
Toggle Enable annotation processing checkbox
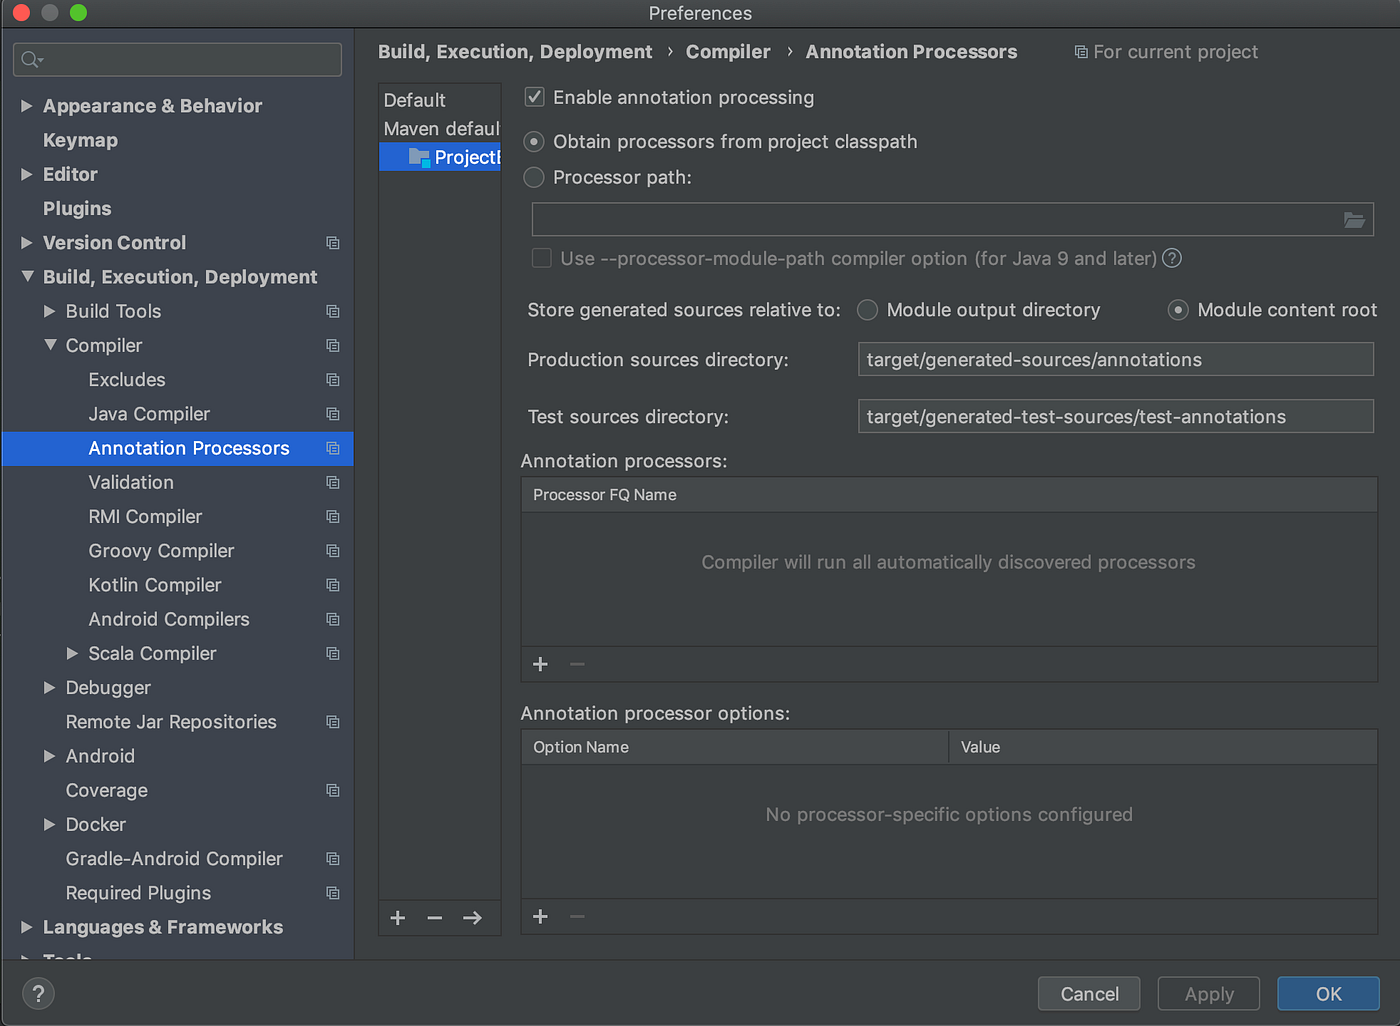tap(535, 97)
